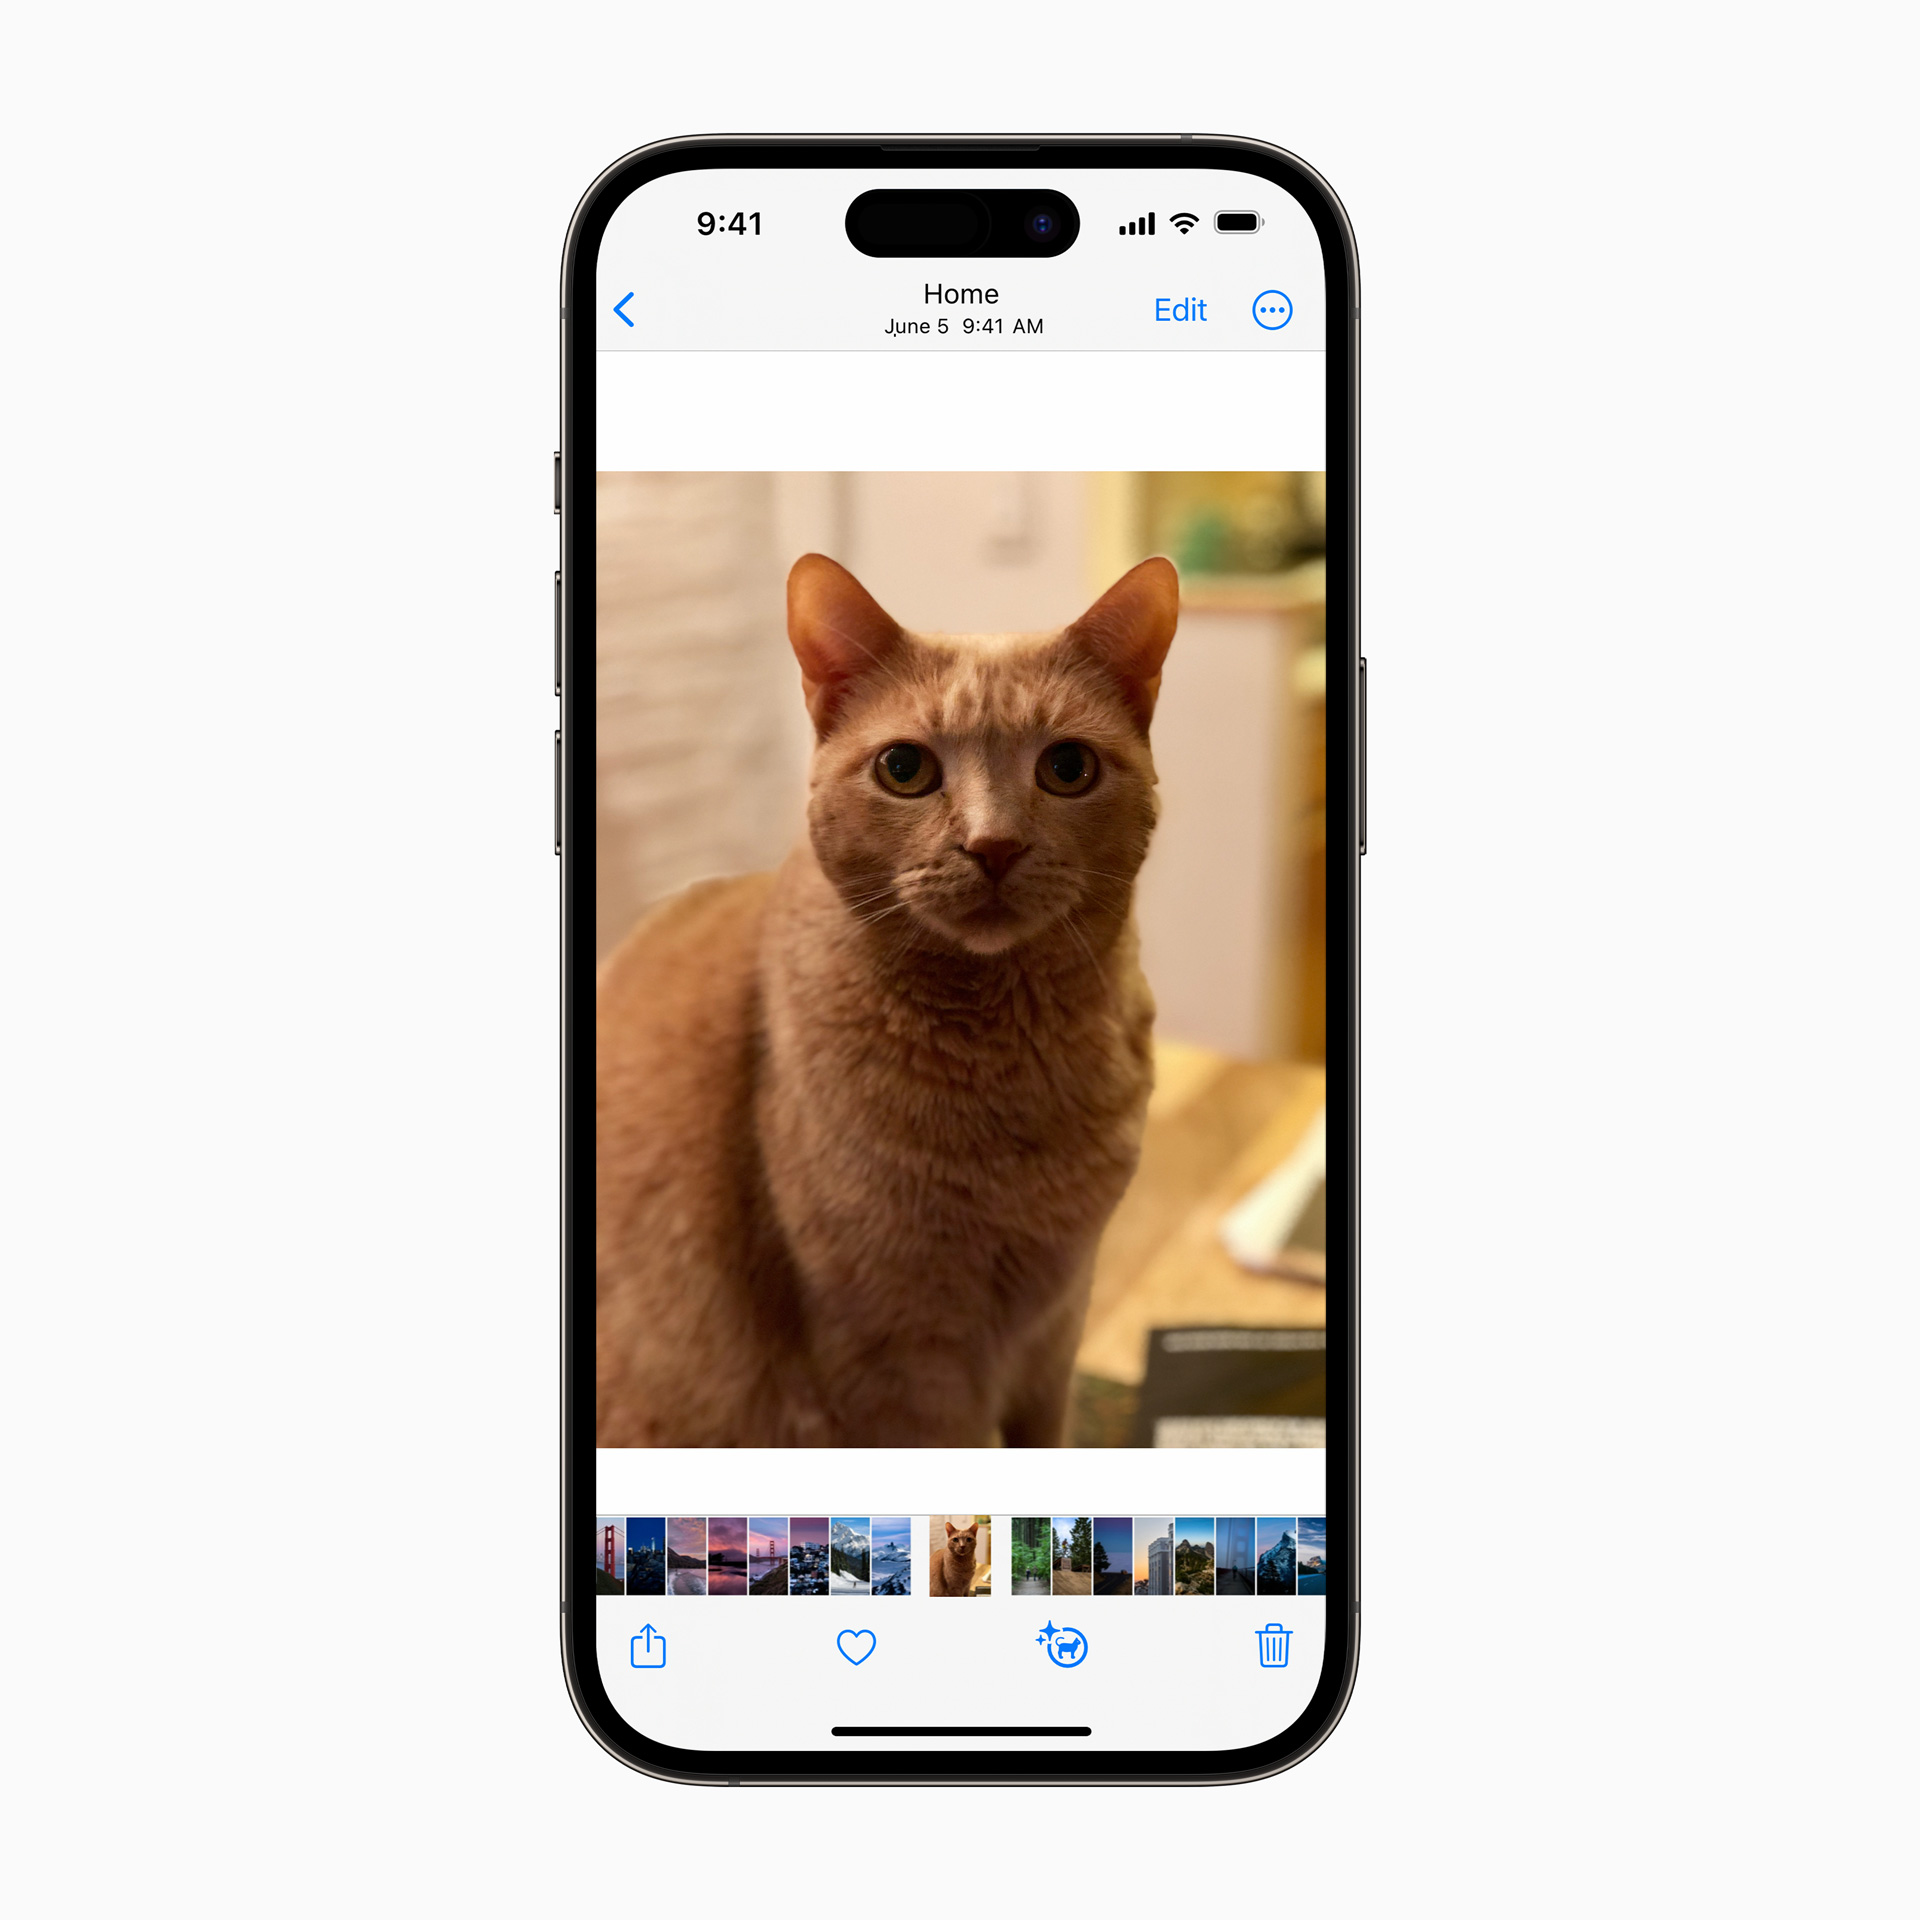
Task: Tap Edit button to edit photo
Action: click(1178, 309)
